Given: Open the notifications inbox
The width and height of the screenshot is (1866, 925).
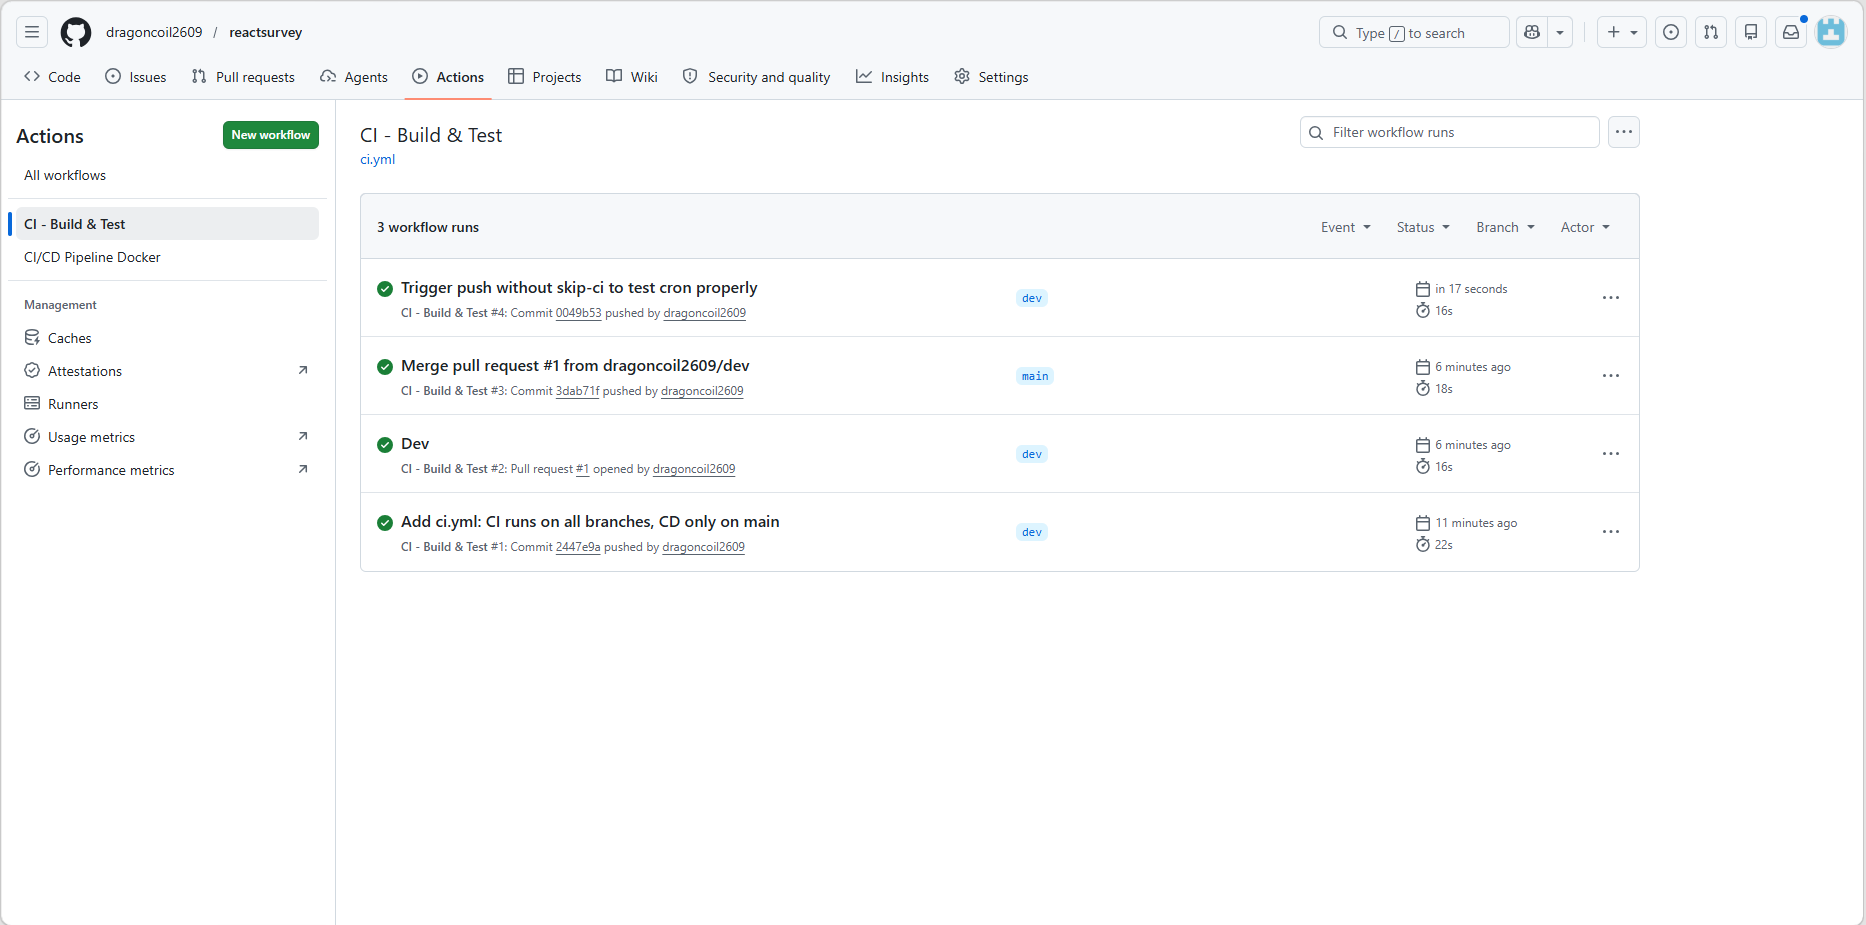Looking at the screenshot, I should (x=1791, y=32).
